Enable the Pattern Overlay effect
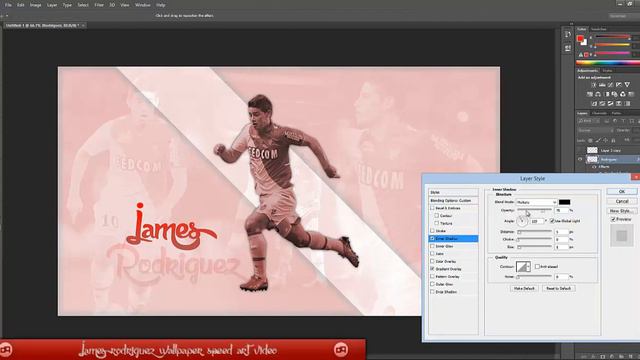The width and height of the screenshot is (640, 360). tap(432, 276)
